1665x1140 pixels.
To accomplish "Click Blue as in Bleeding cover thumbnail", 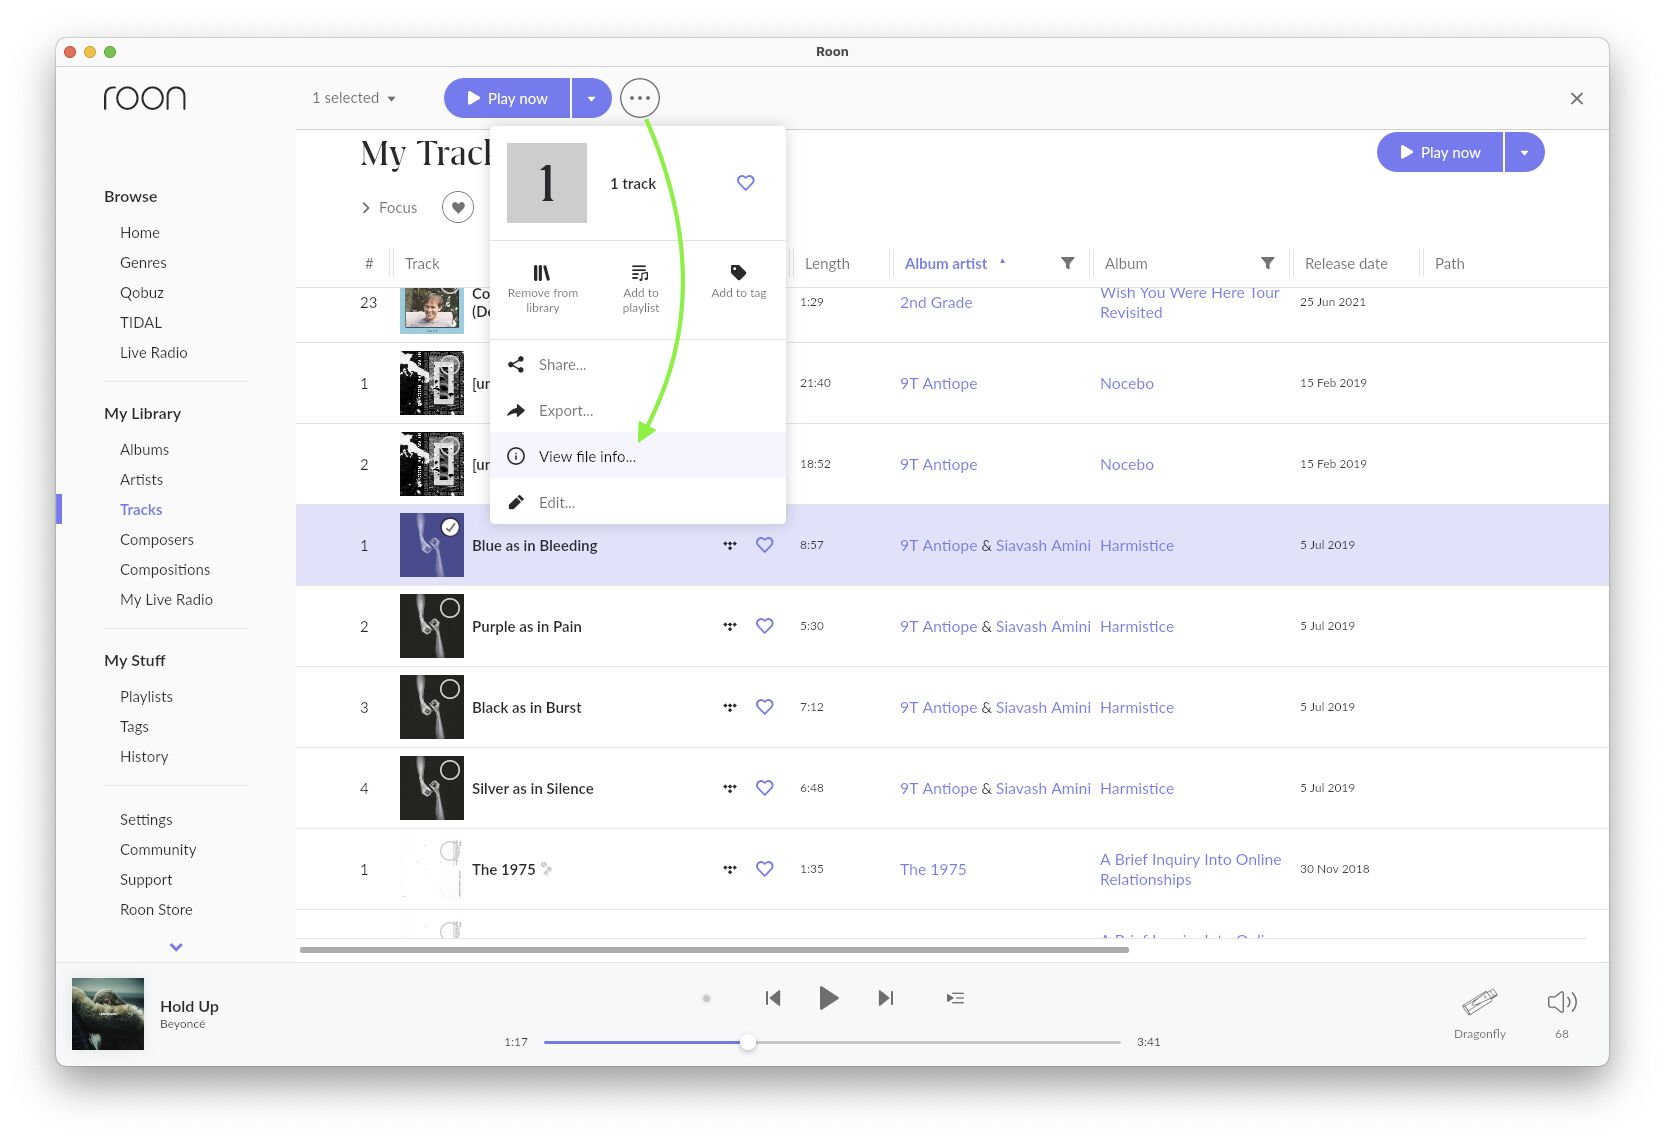I will 432,545.
